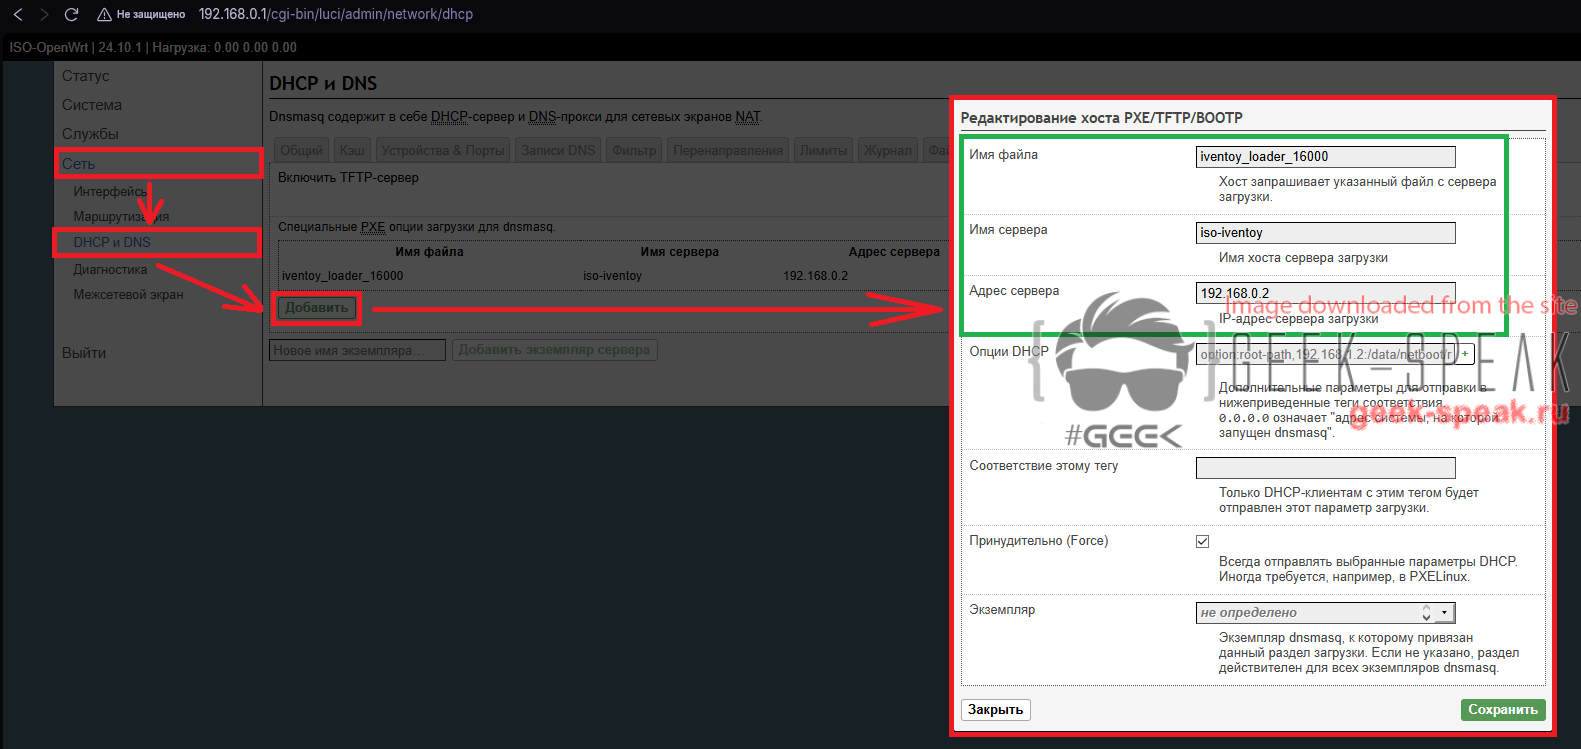Viewport: 1581px width, 749px height.
Task: Click the 'Имя файла' input field
Action: [x=1325, y=157]
